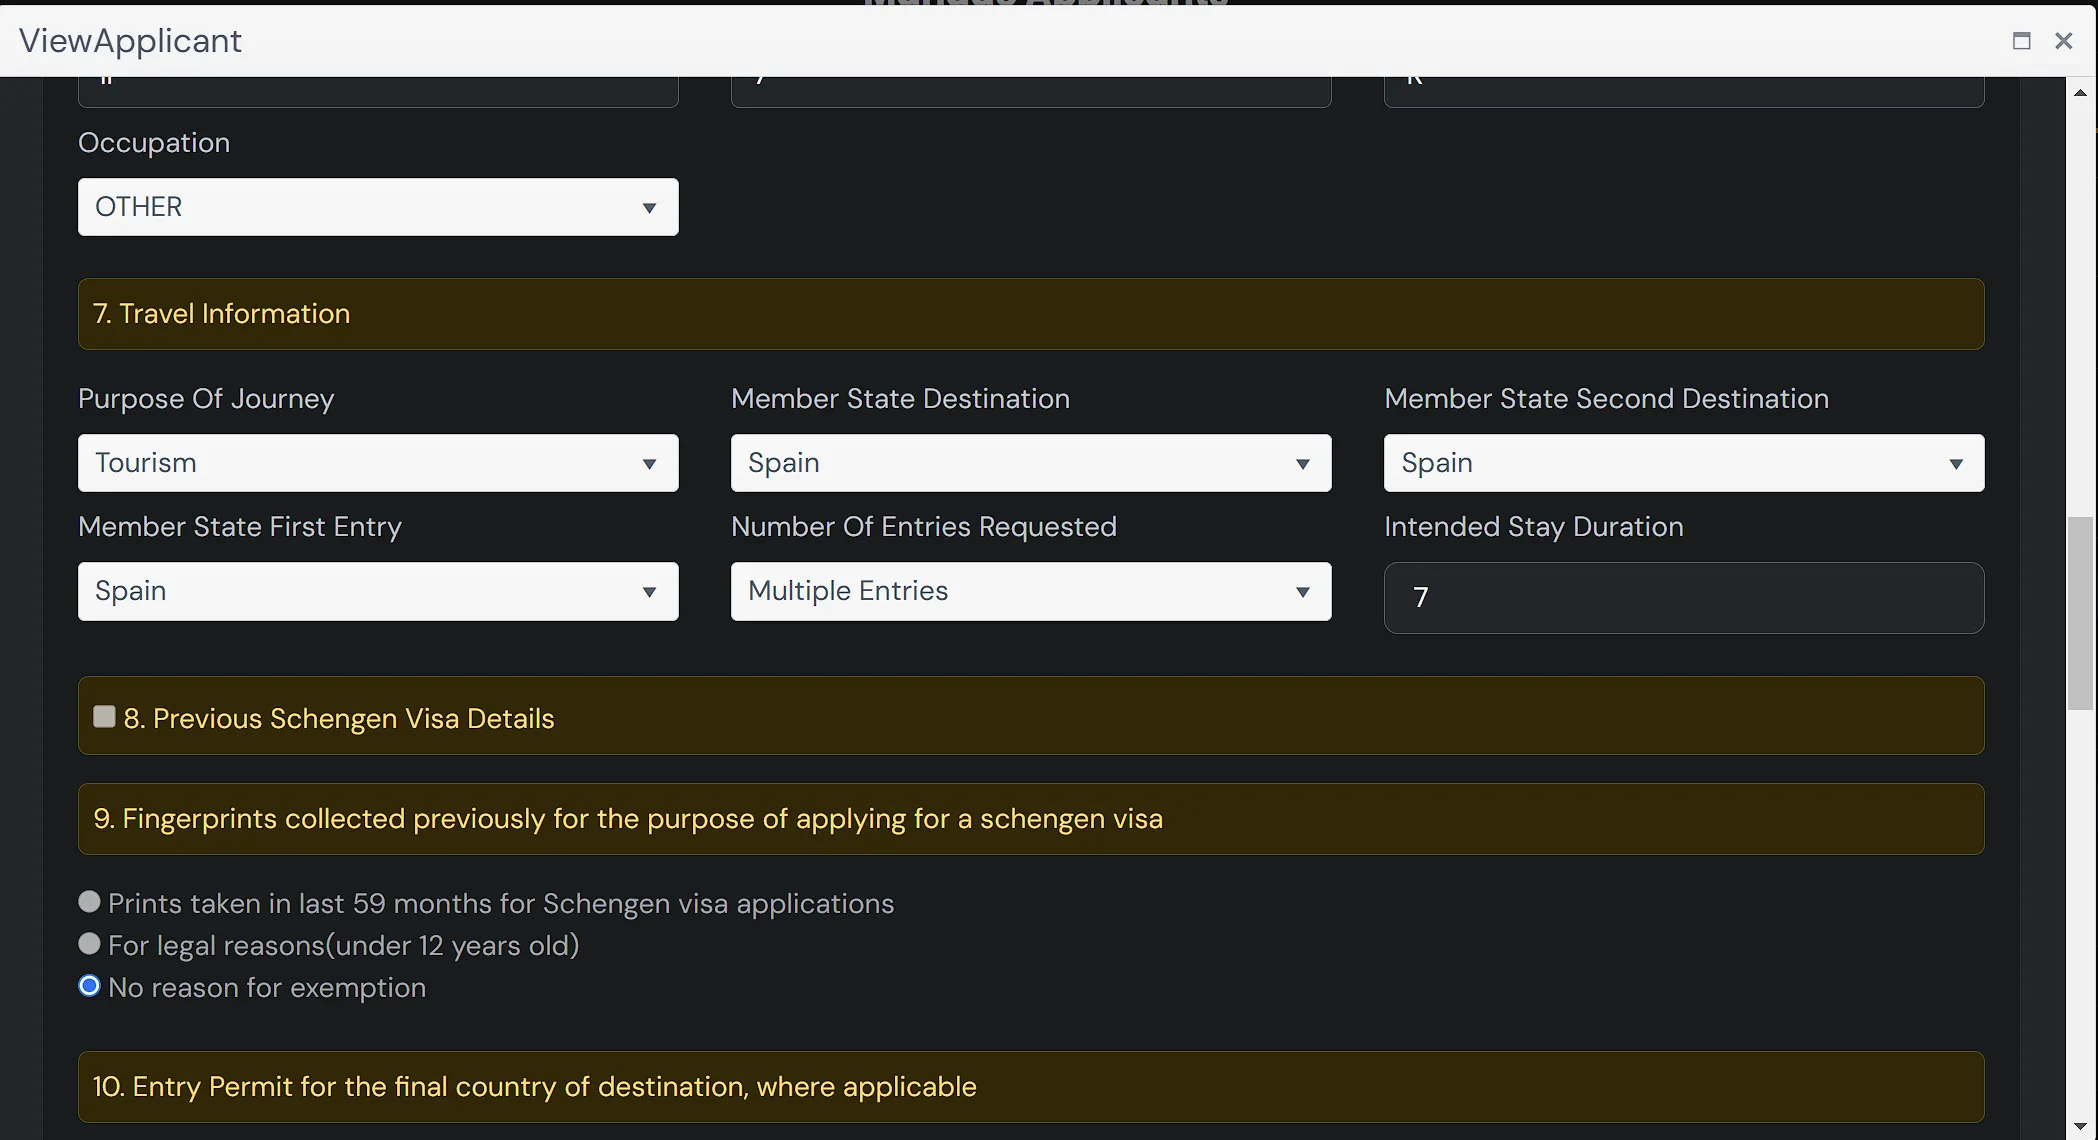Close the ViewApplicant dialog
The width and height of the screenshot is (2098, 1140).
coord(2063,41)
